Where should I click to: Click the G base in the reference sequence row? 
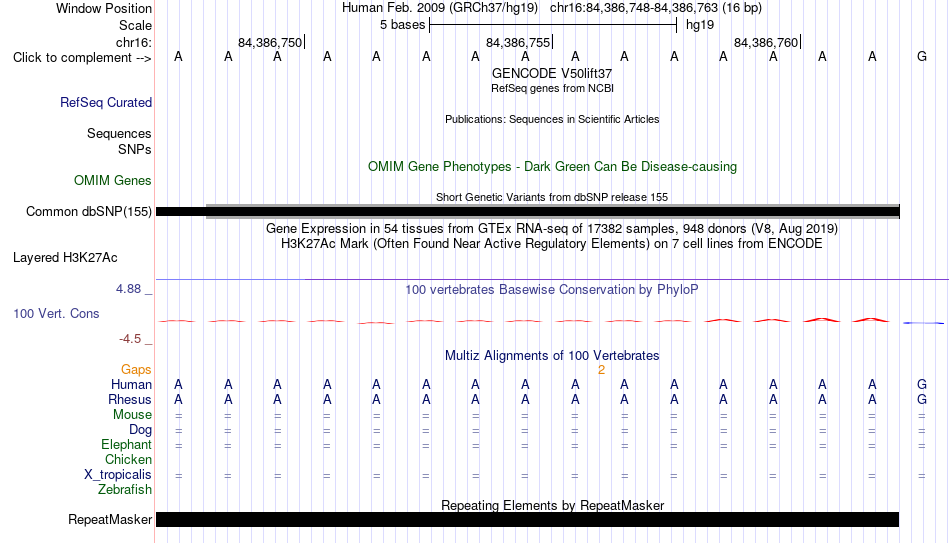(922, 56)
